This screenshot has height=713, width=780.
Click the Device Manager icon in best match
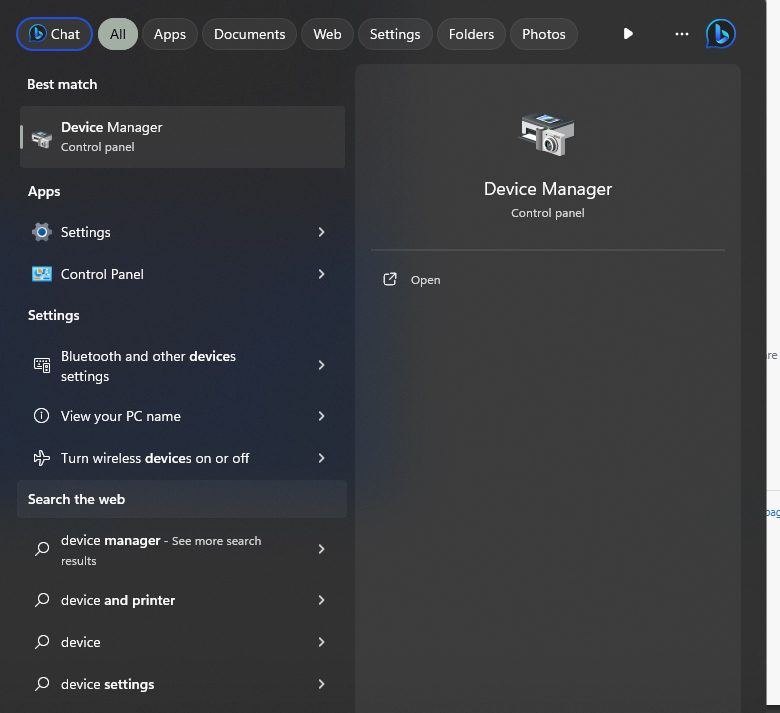pos(42,138)
